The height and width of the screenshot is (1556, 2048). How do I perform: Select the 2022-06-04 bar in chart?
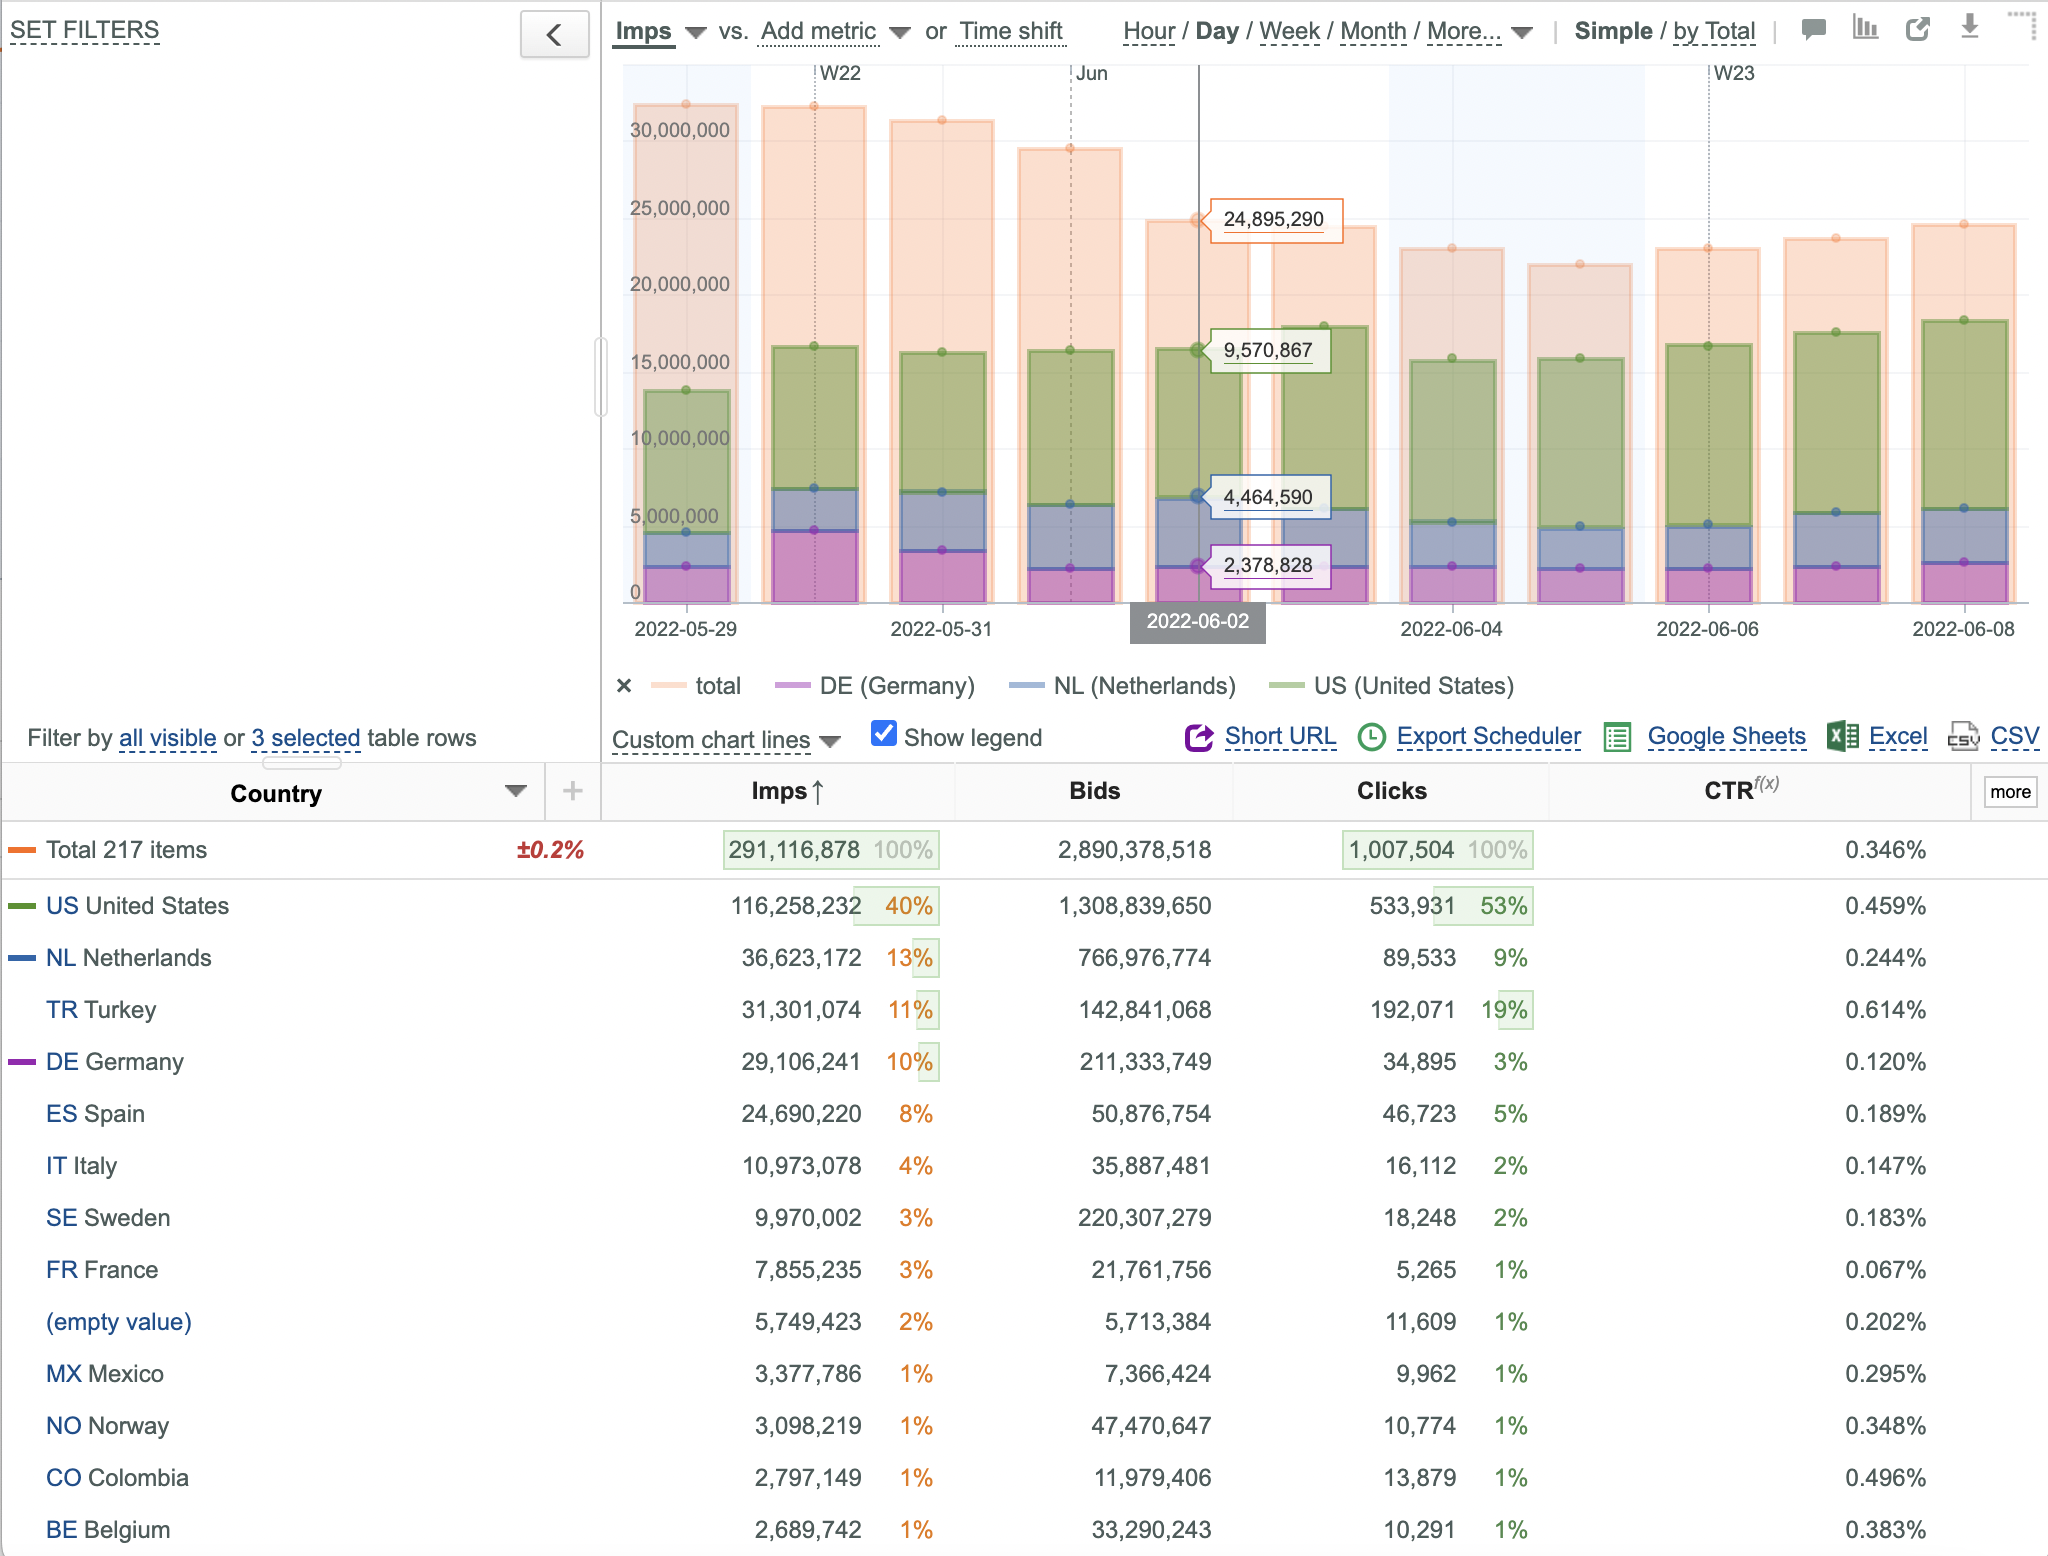(x=1452, y=425)
